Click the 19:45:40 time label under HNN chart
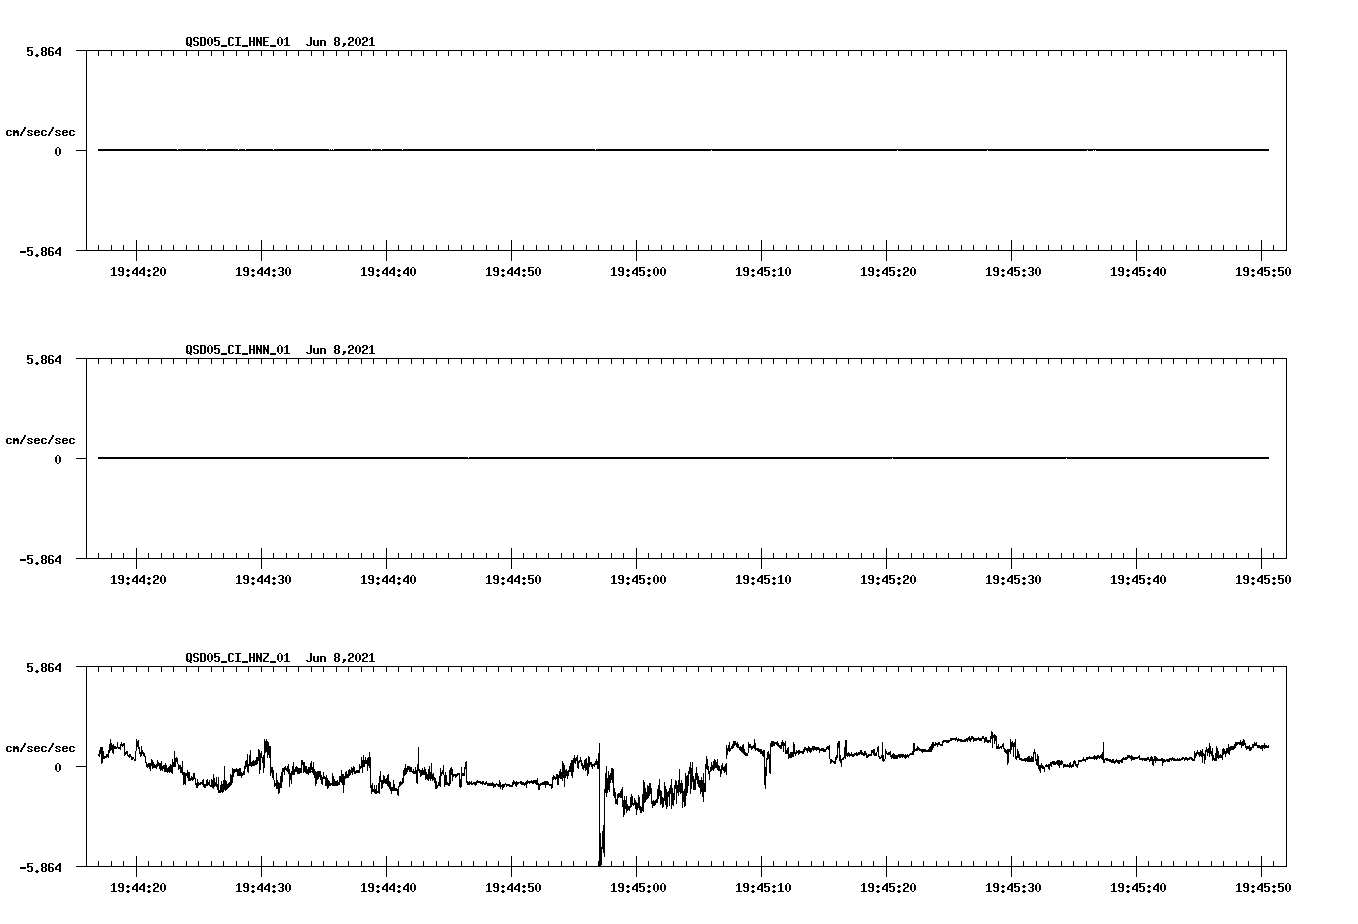This screenshot has height=924, width=1358. tap(1137, 579)
